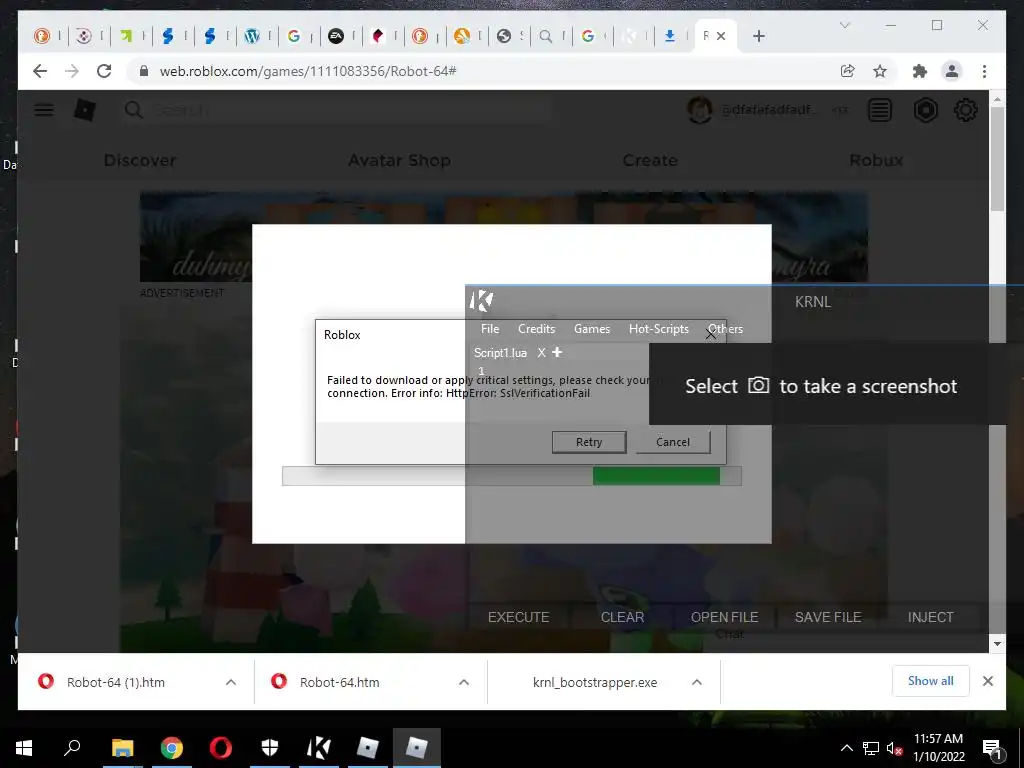Click the share page icon in address bar
Viewport: 1024px width, 768px height.
[x=847, y=71]
